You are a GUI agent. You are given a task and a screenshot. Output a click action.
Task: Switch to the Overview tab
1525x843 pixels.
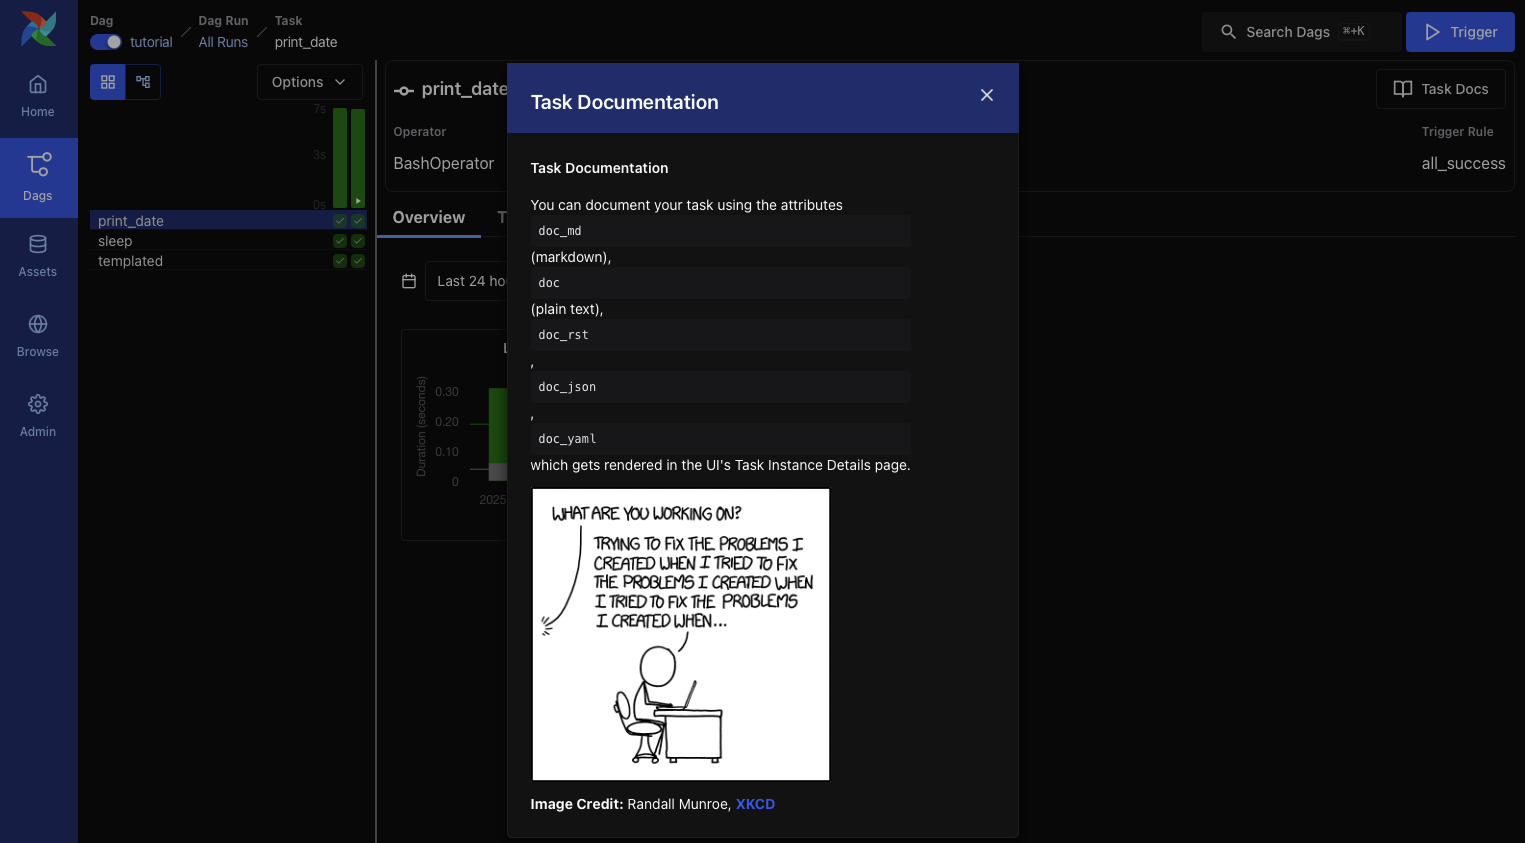click(x=429, y=217)
